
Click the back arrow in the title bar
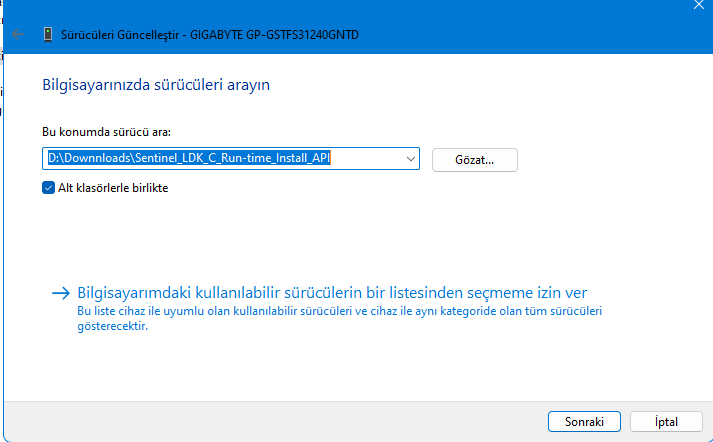click(18, 34)
